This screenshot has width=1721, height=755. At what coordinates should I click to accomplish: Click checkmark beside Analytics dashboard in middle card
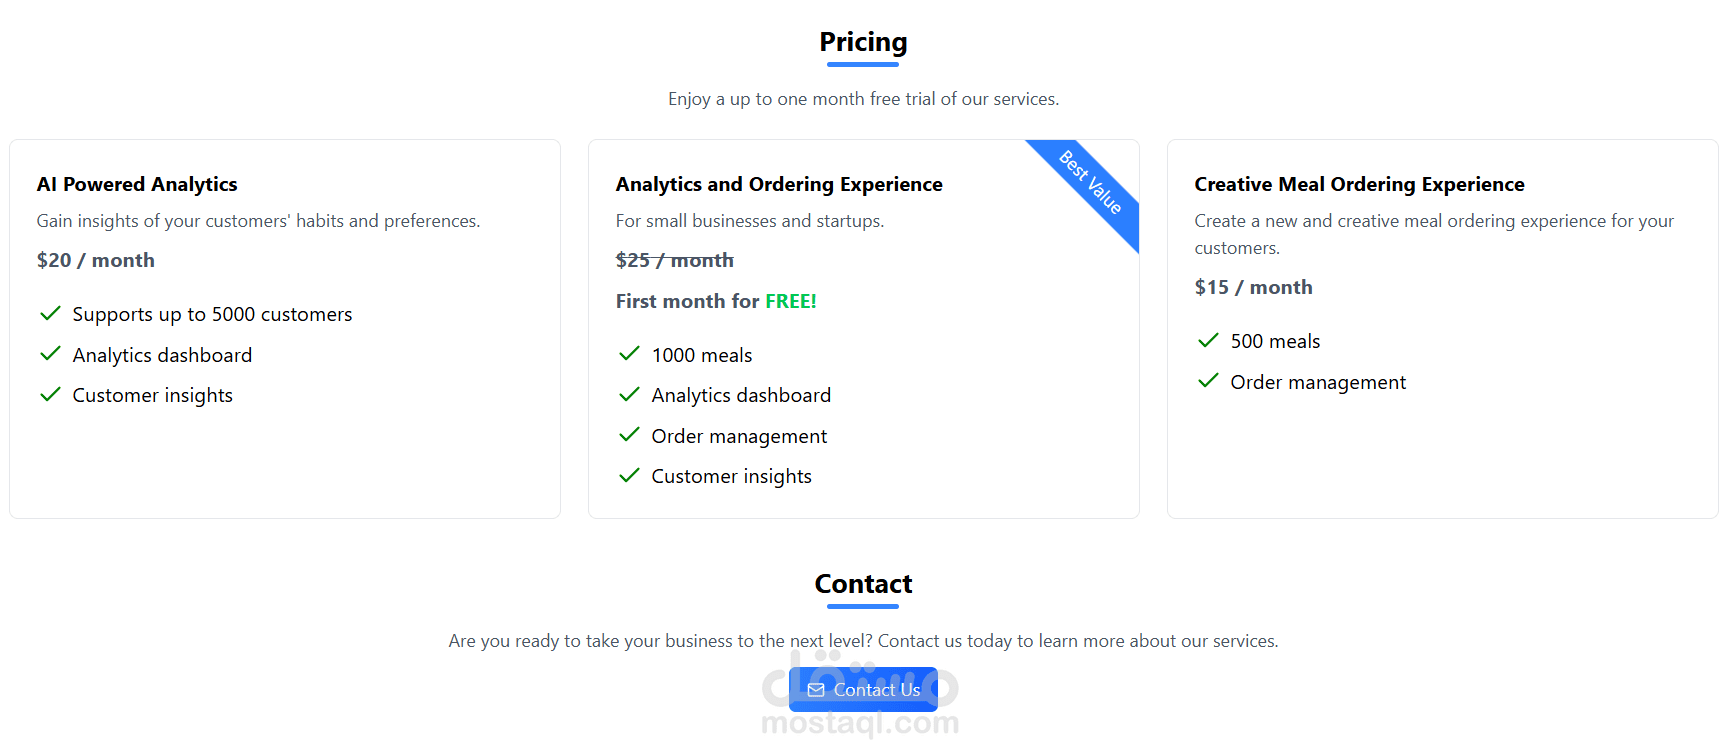coord(629,395)
